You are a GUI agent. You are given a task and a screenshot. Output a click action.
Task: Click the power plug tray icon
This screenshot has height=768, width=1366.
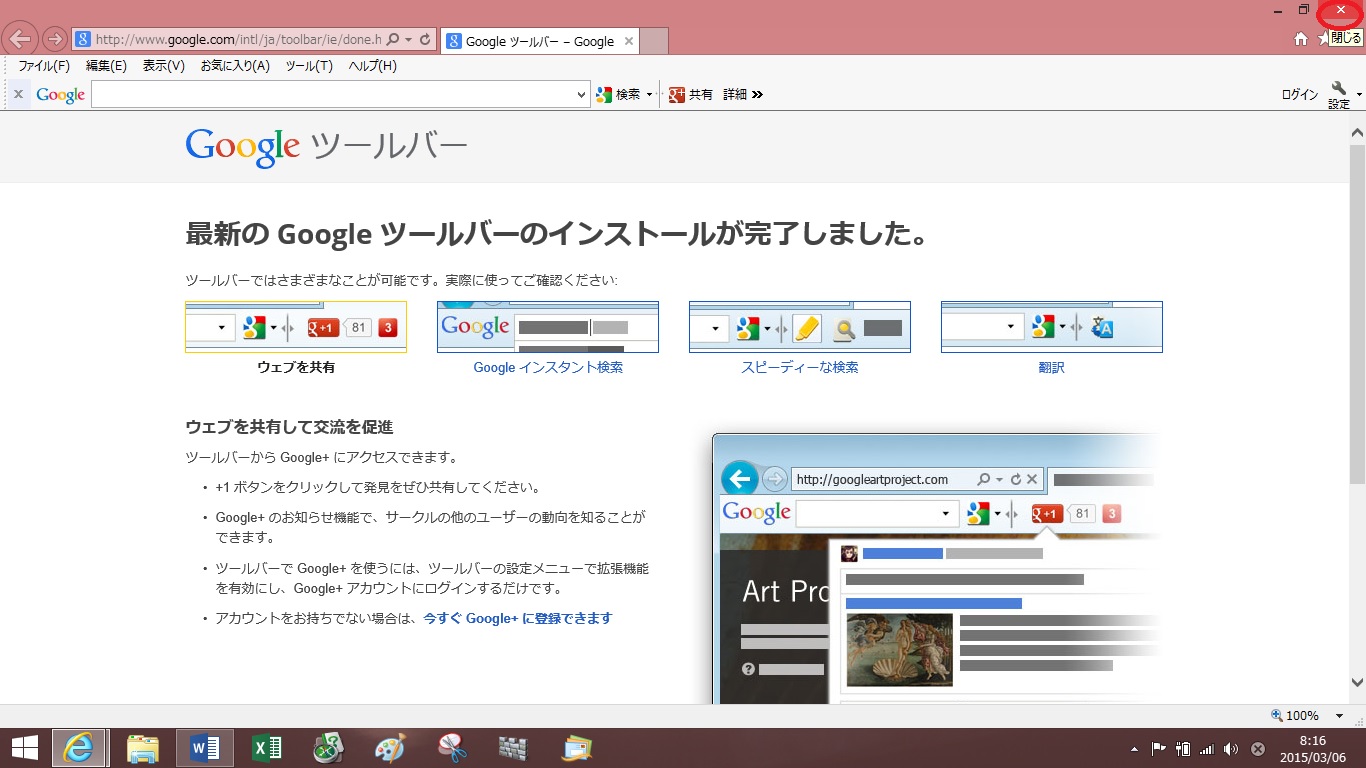[1183, 748]
